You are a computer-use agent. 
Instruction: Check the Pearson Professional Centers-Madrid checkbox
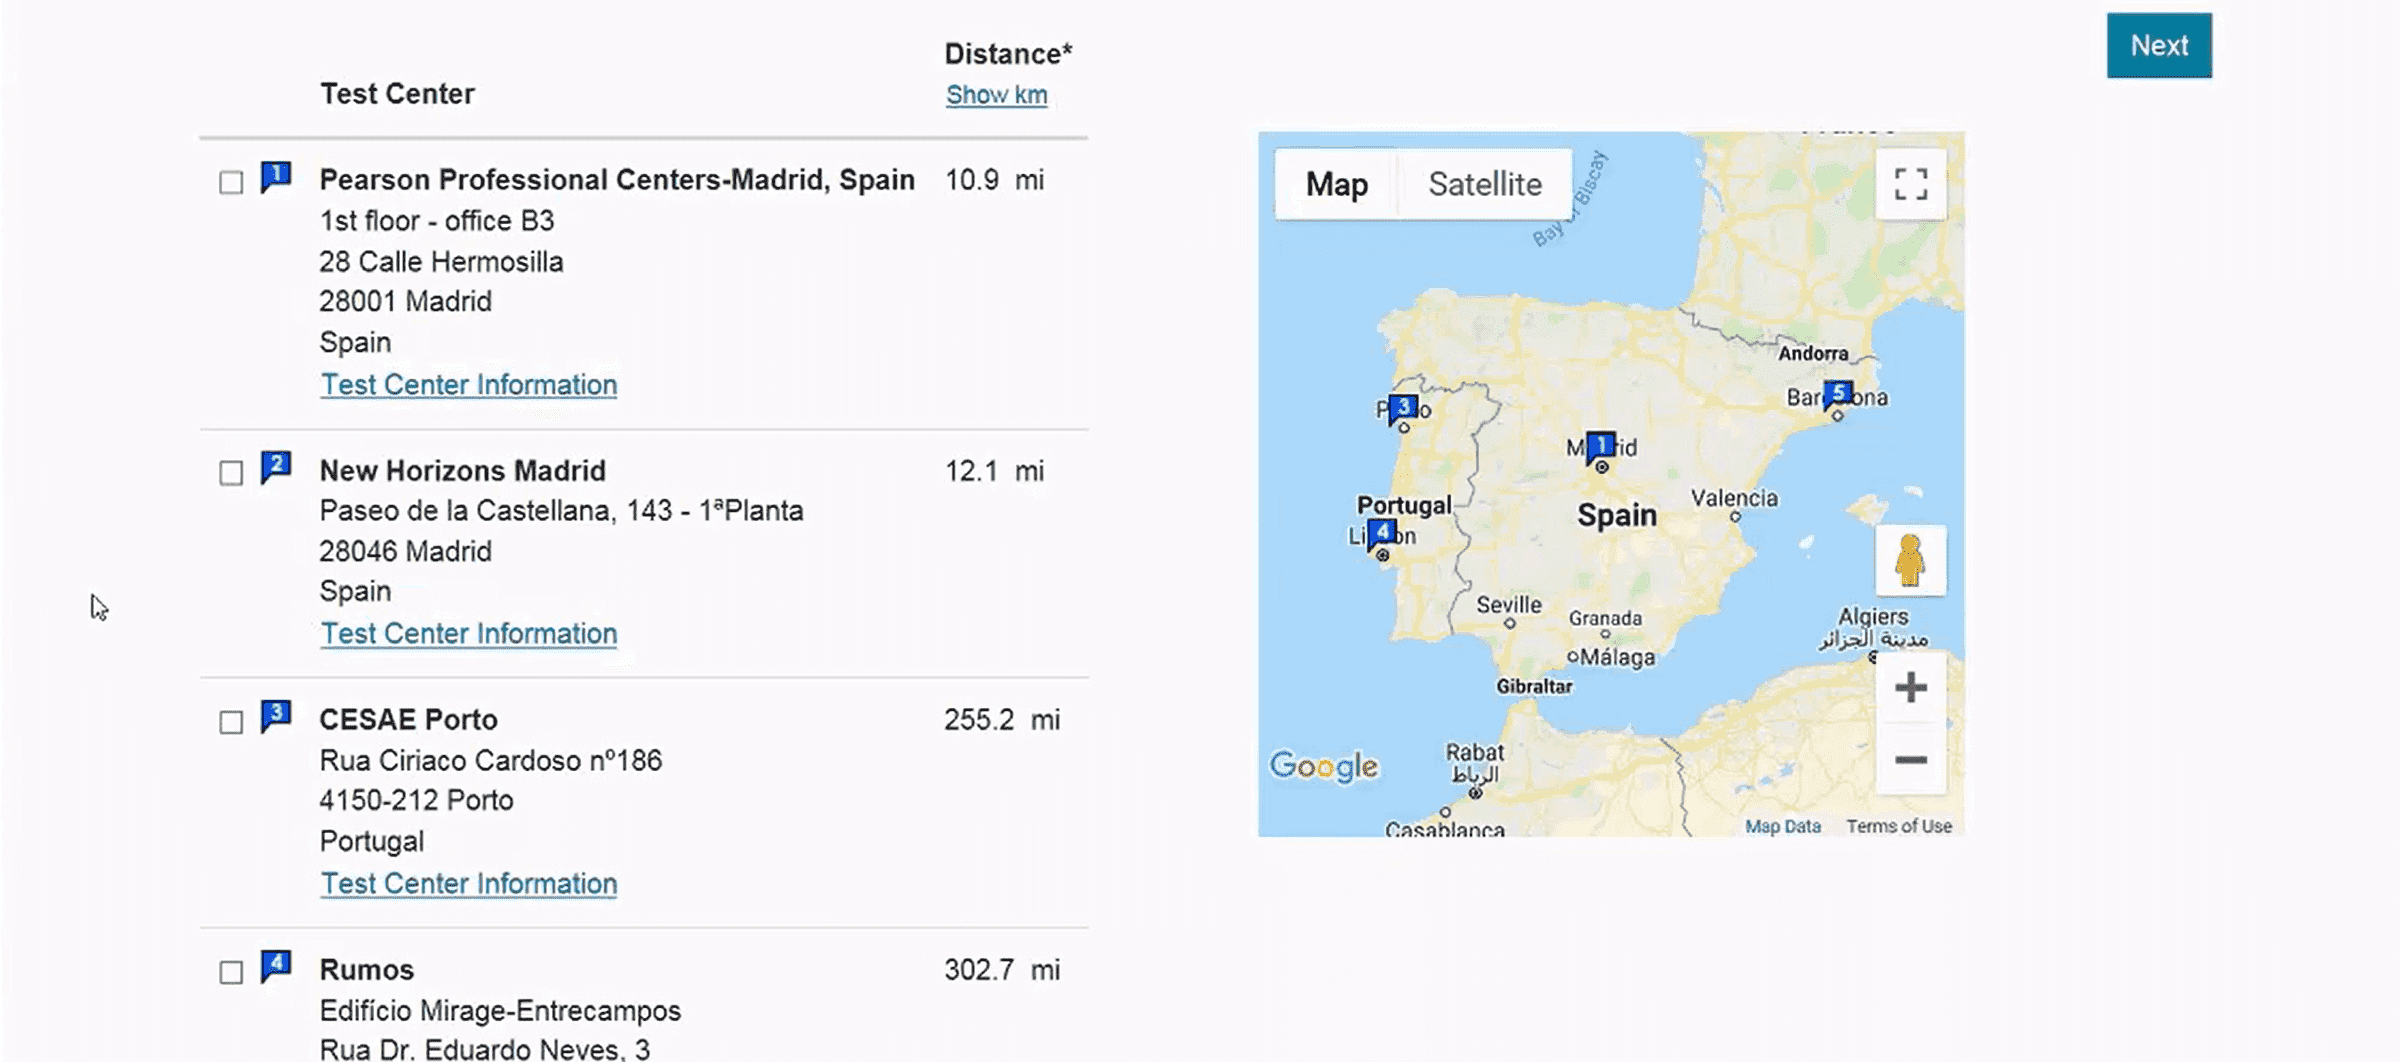coord(231,182)
